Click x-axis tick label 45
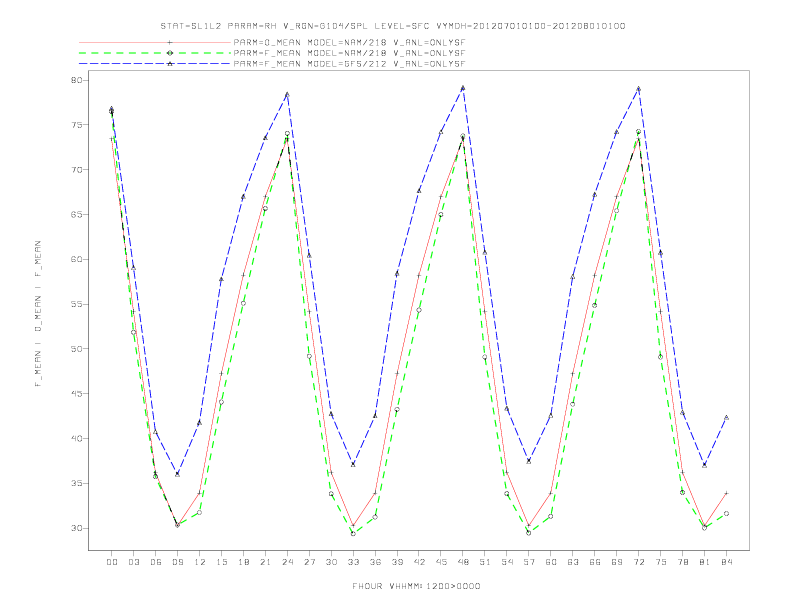Screen dimensions: 792x612 [441, 562]
